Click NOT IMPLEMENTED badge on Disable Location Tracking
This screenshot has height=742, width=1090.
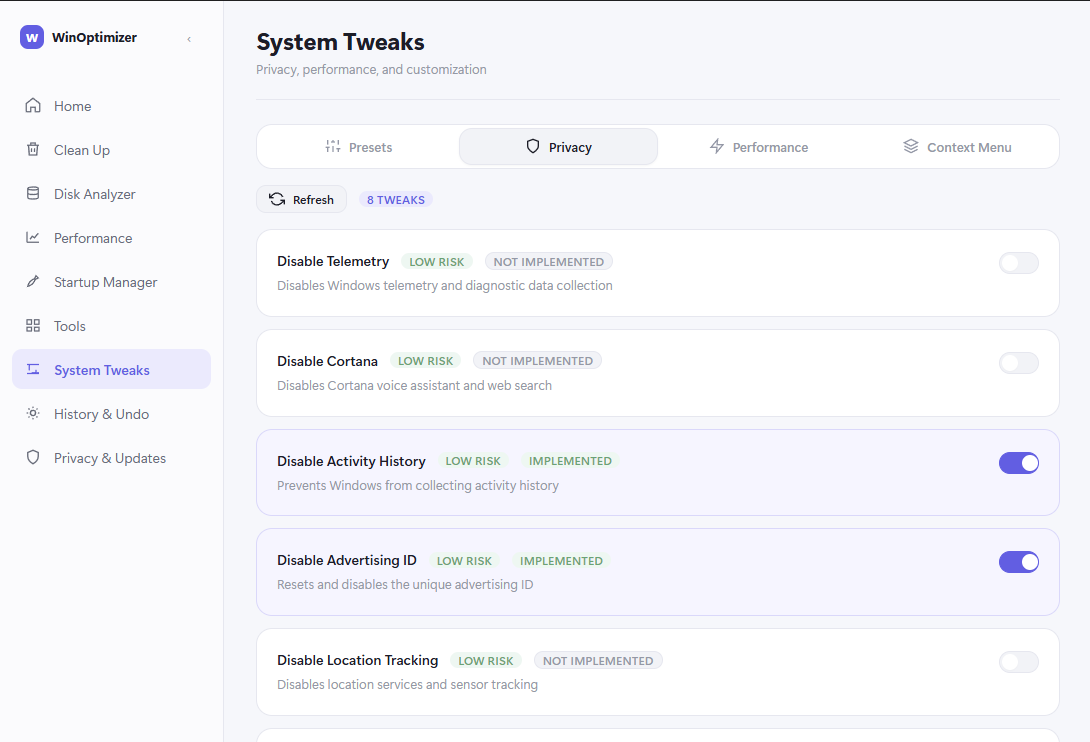coord(598,661)
